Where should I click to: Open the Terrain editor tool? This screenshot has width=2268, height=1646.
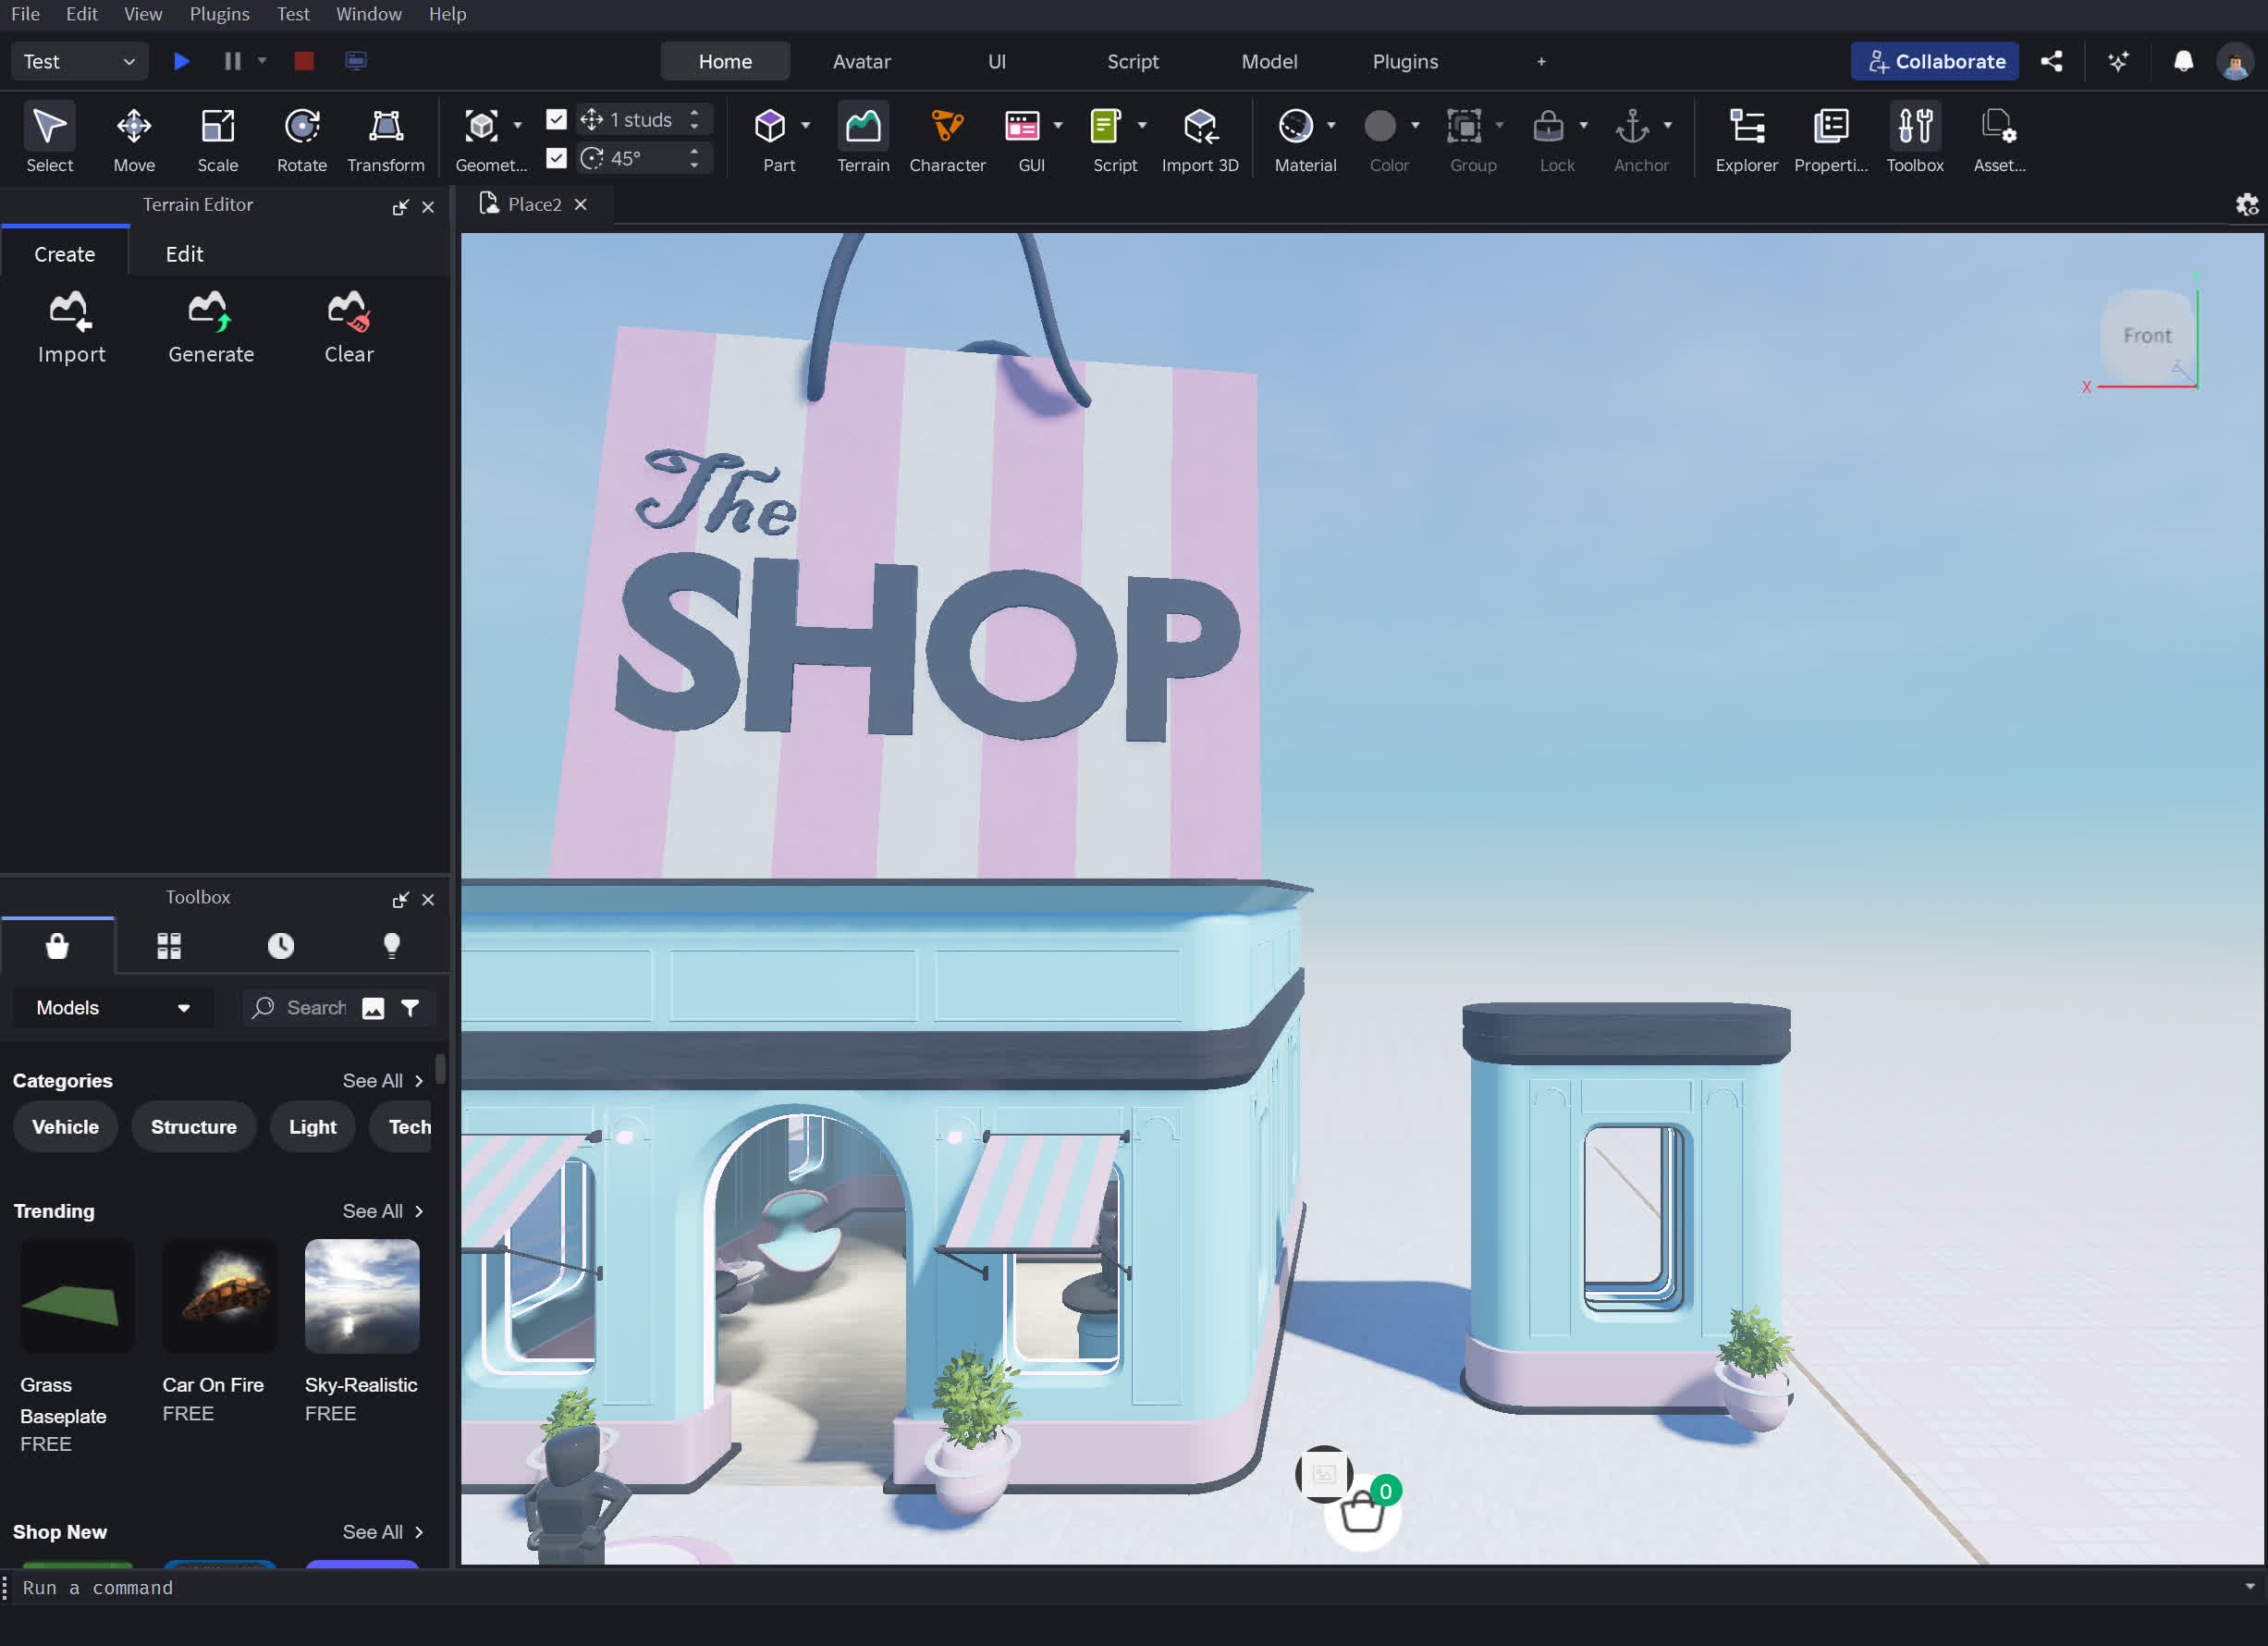862,137
